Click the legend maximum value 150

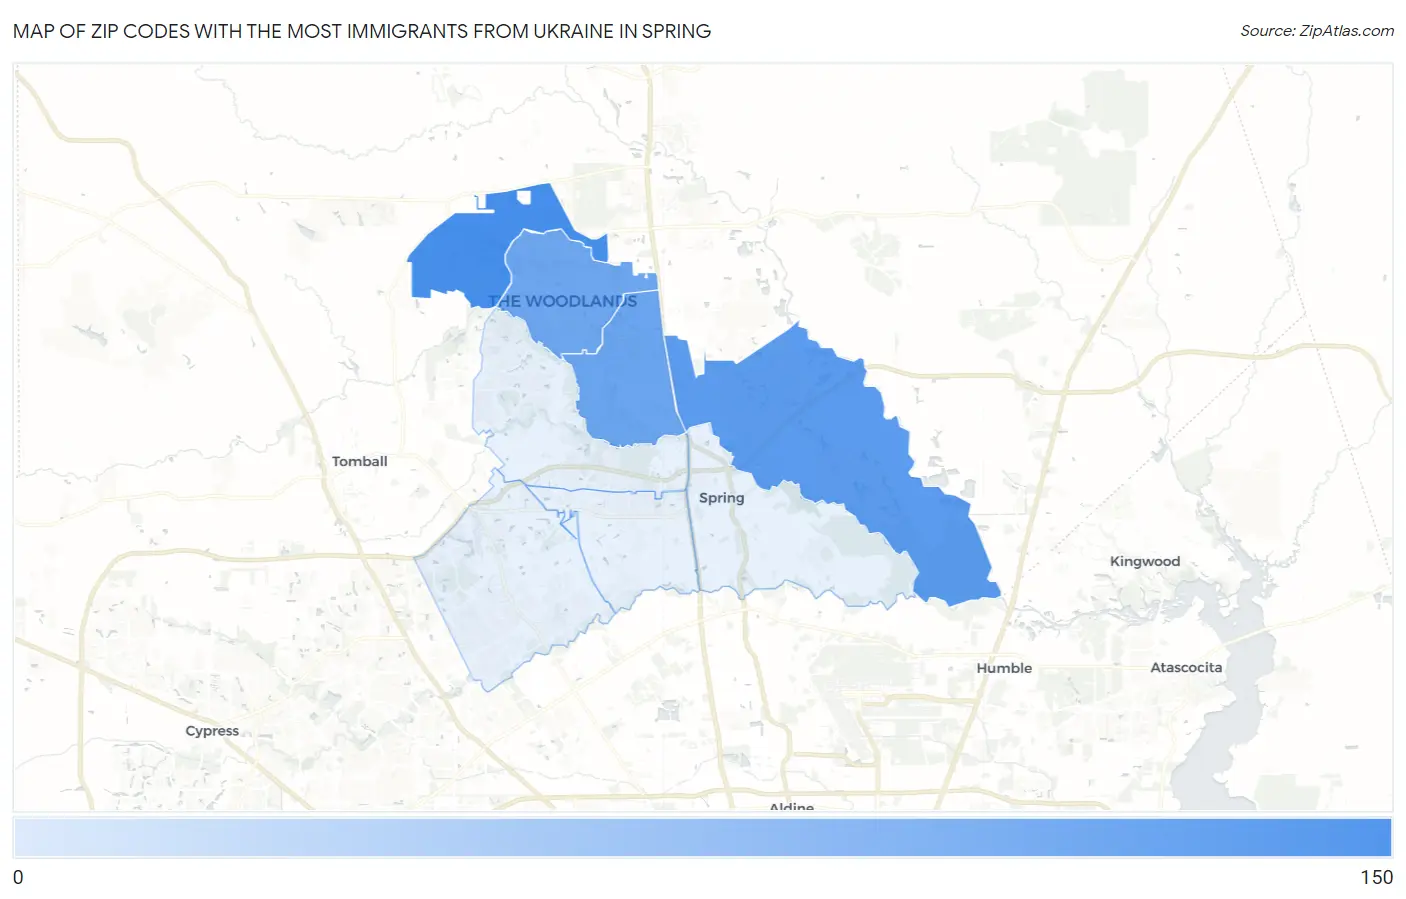[x=1376, y=877]
